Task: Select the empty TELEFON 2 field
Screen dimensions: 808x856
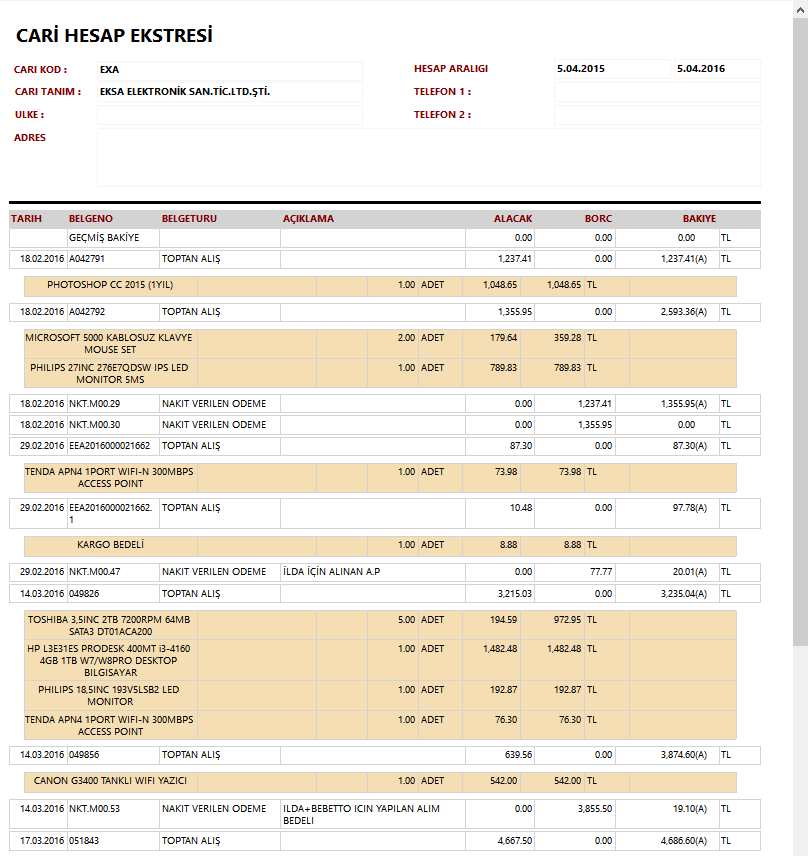Action: [x=656, y=115]
